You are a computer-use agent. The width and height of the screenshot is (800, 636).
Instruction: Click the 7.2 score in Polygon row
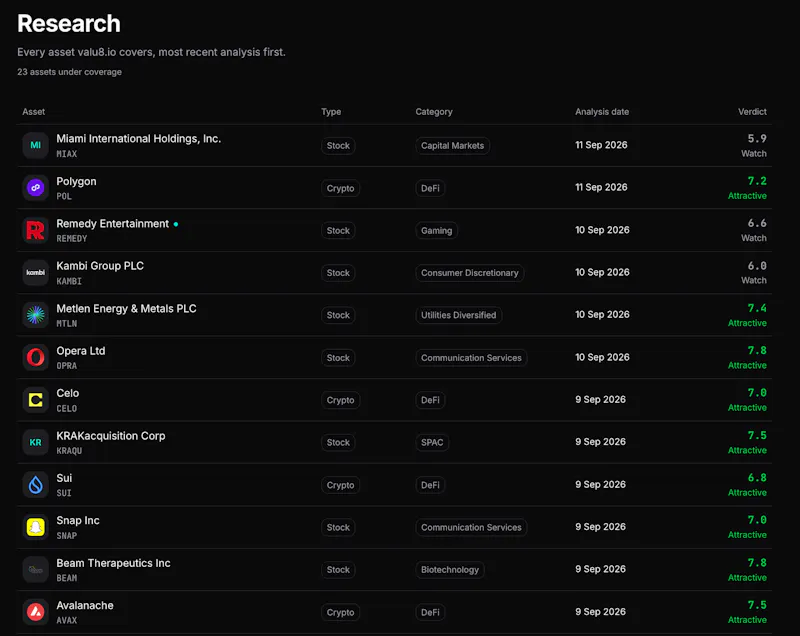pos(757,181)
